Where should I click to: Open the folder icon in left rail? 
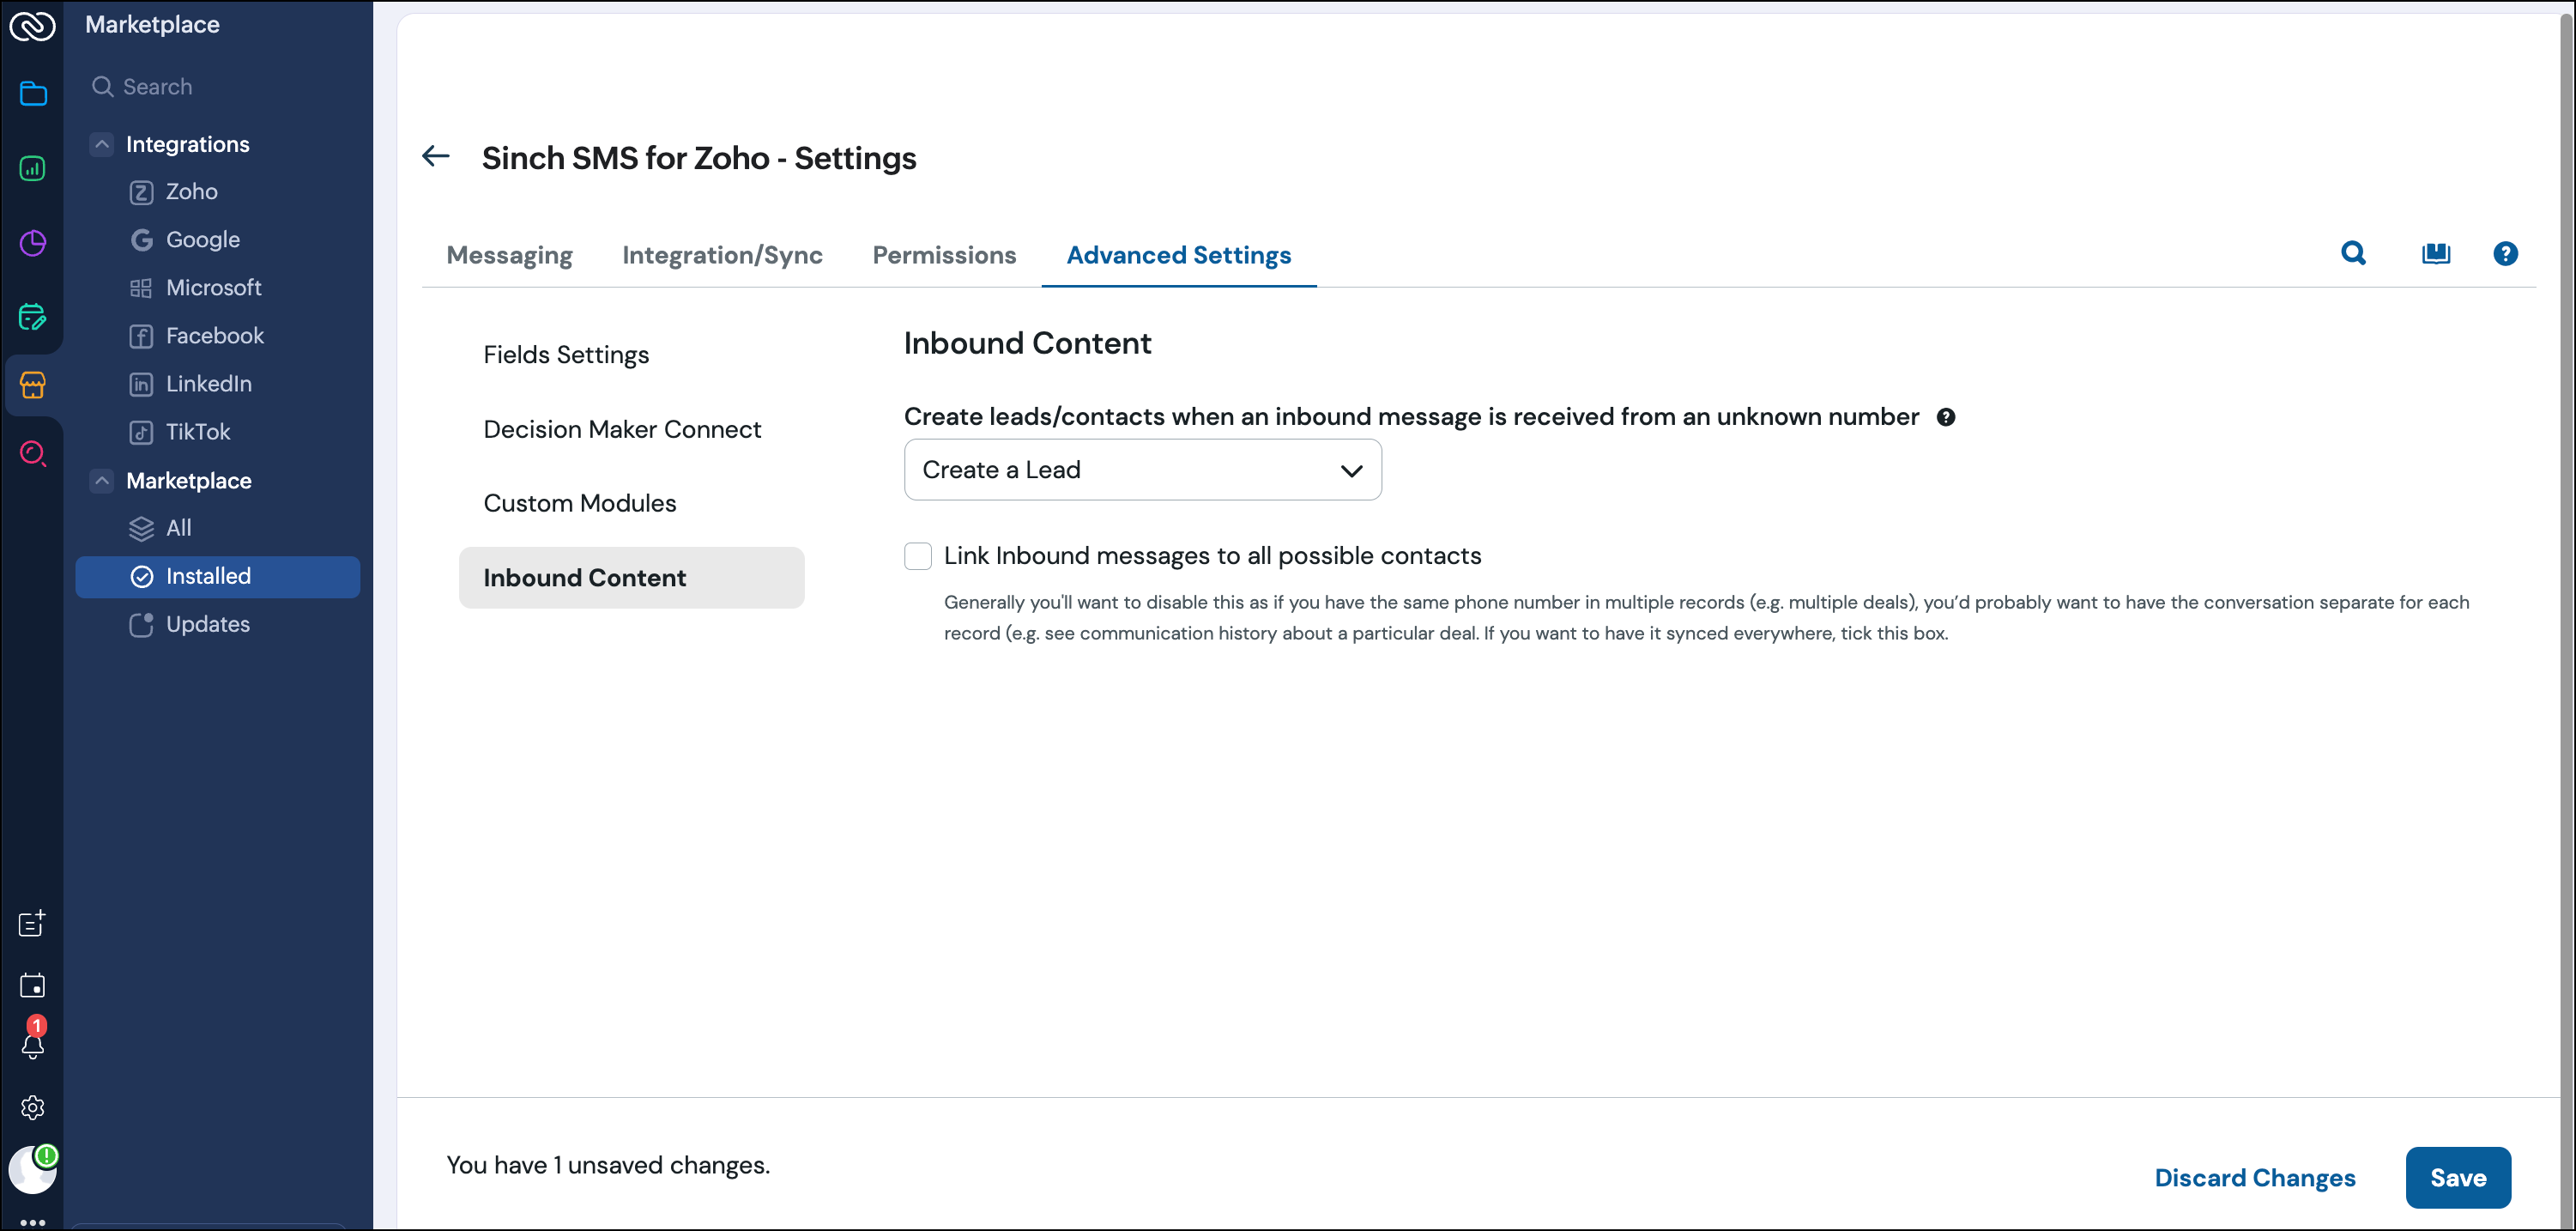click(33, 94)
